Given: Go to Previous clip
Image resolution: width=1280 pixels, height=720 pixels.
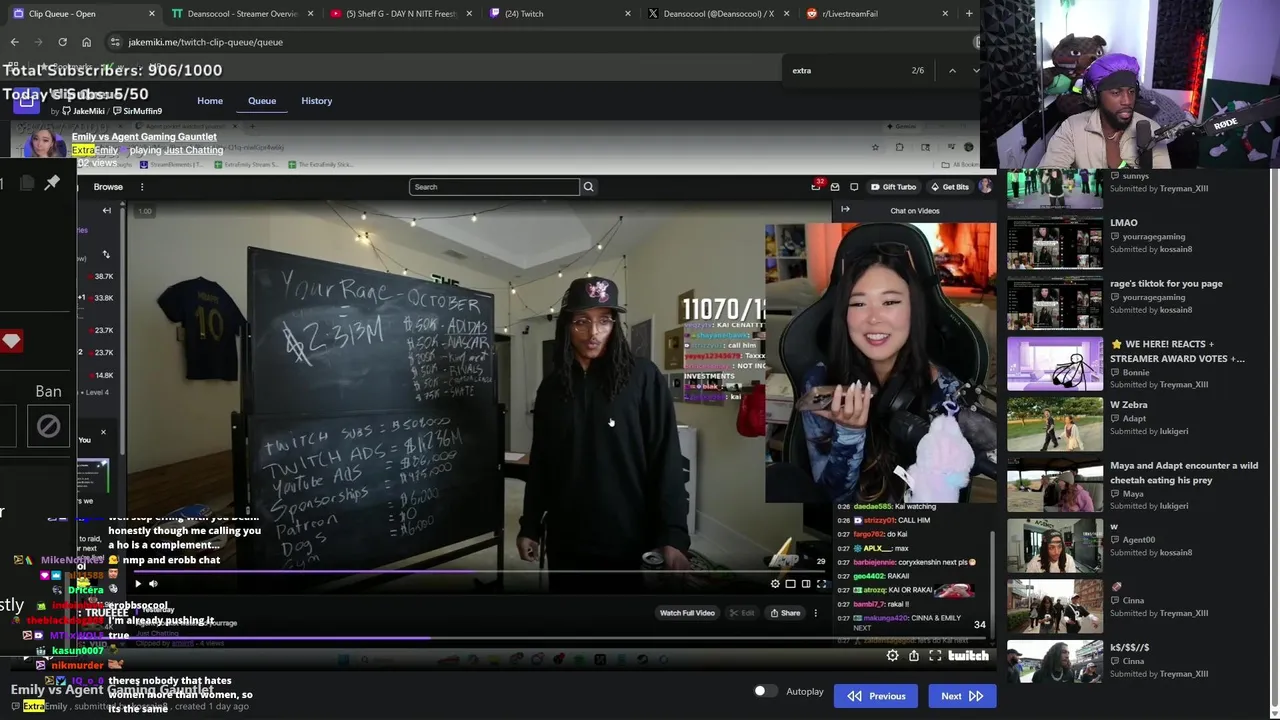Looking at the screenshot, I should [x=876, y=696].
